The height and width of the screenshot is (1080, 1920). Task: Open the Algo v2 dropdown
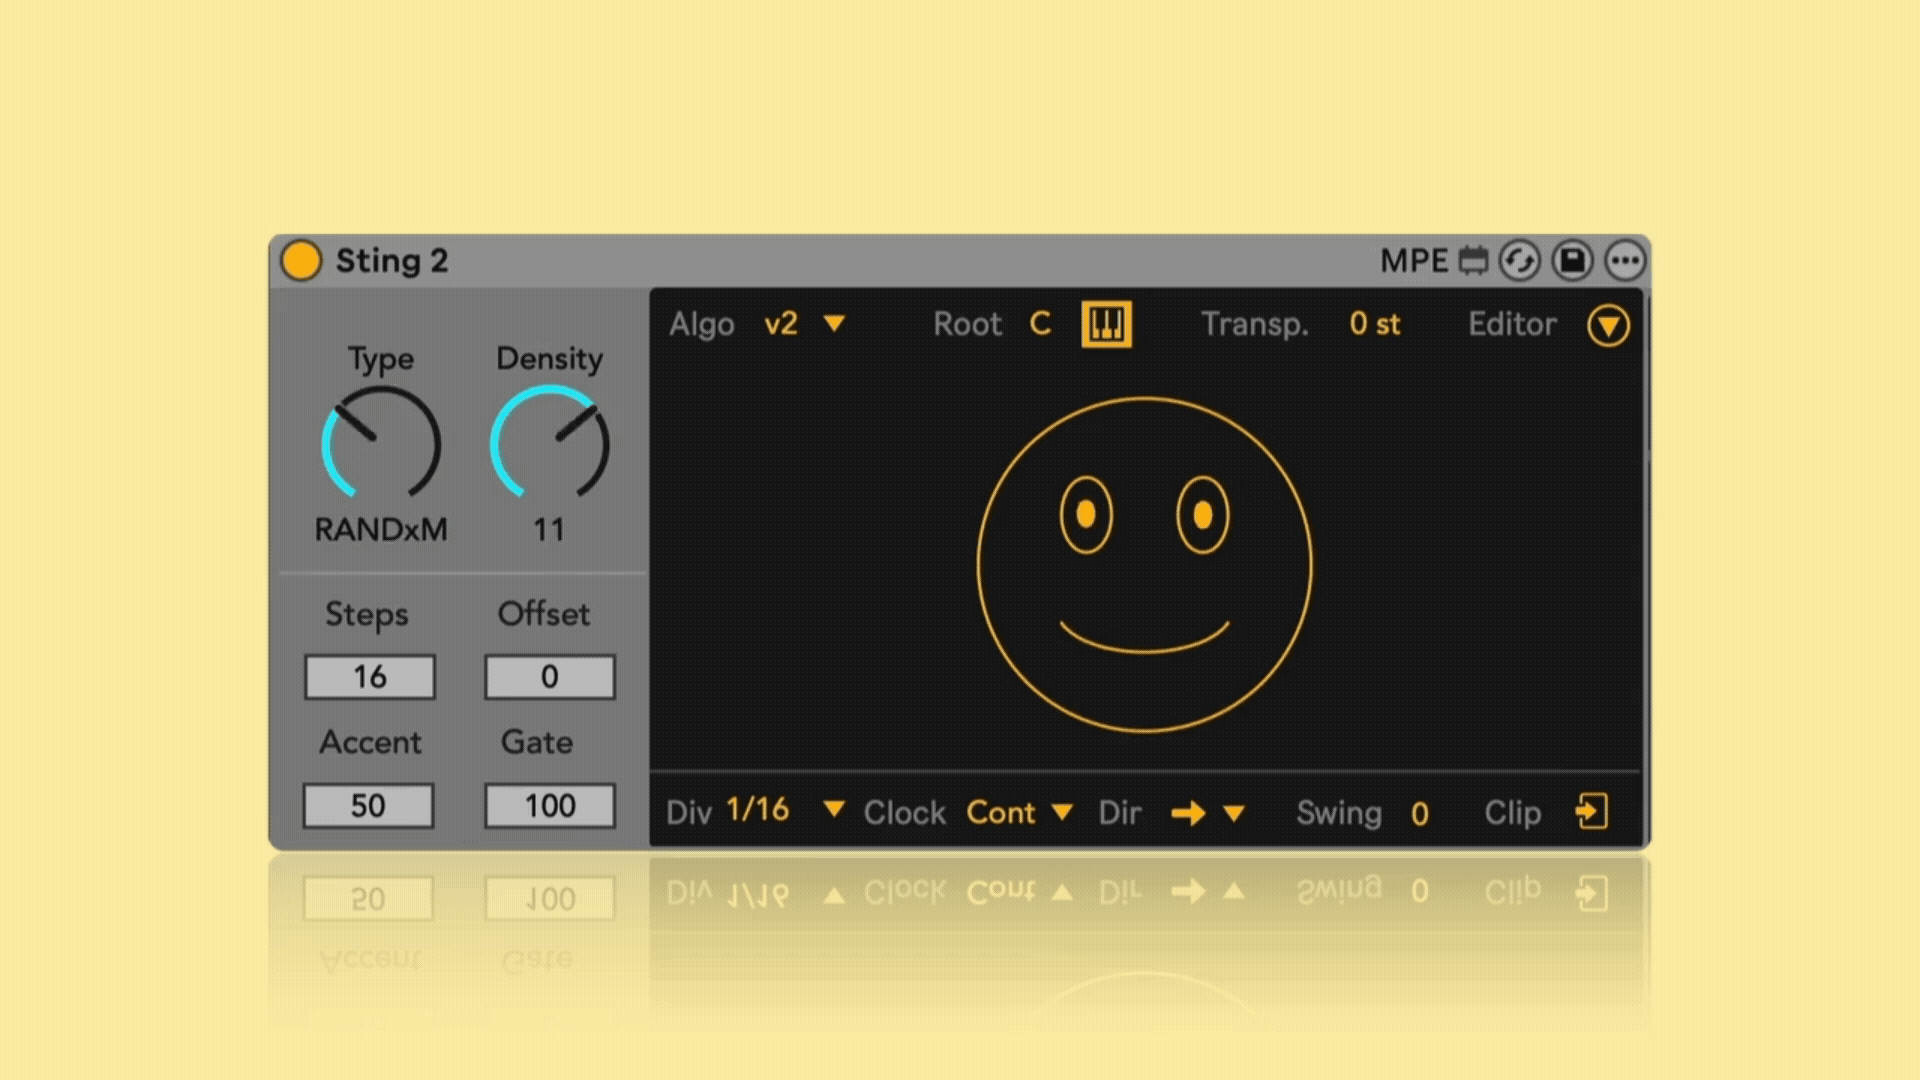834,324
